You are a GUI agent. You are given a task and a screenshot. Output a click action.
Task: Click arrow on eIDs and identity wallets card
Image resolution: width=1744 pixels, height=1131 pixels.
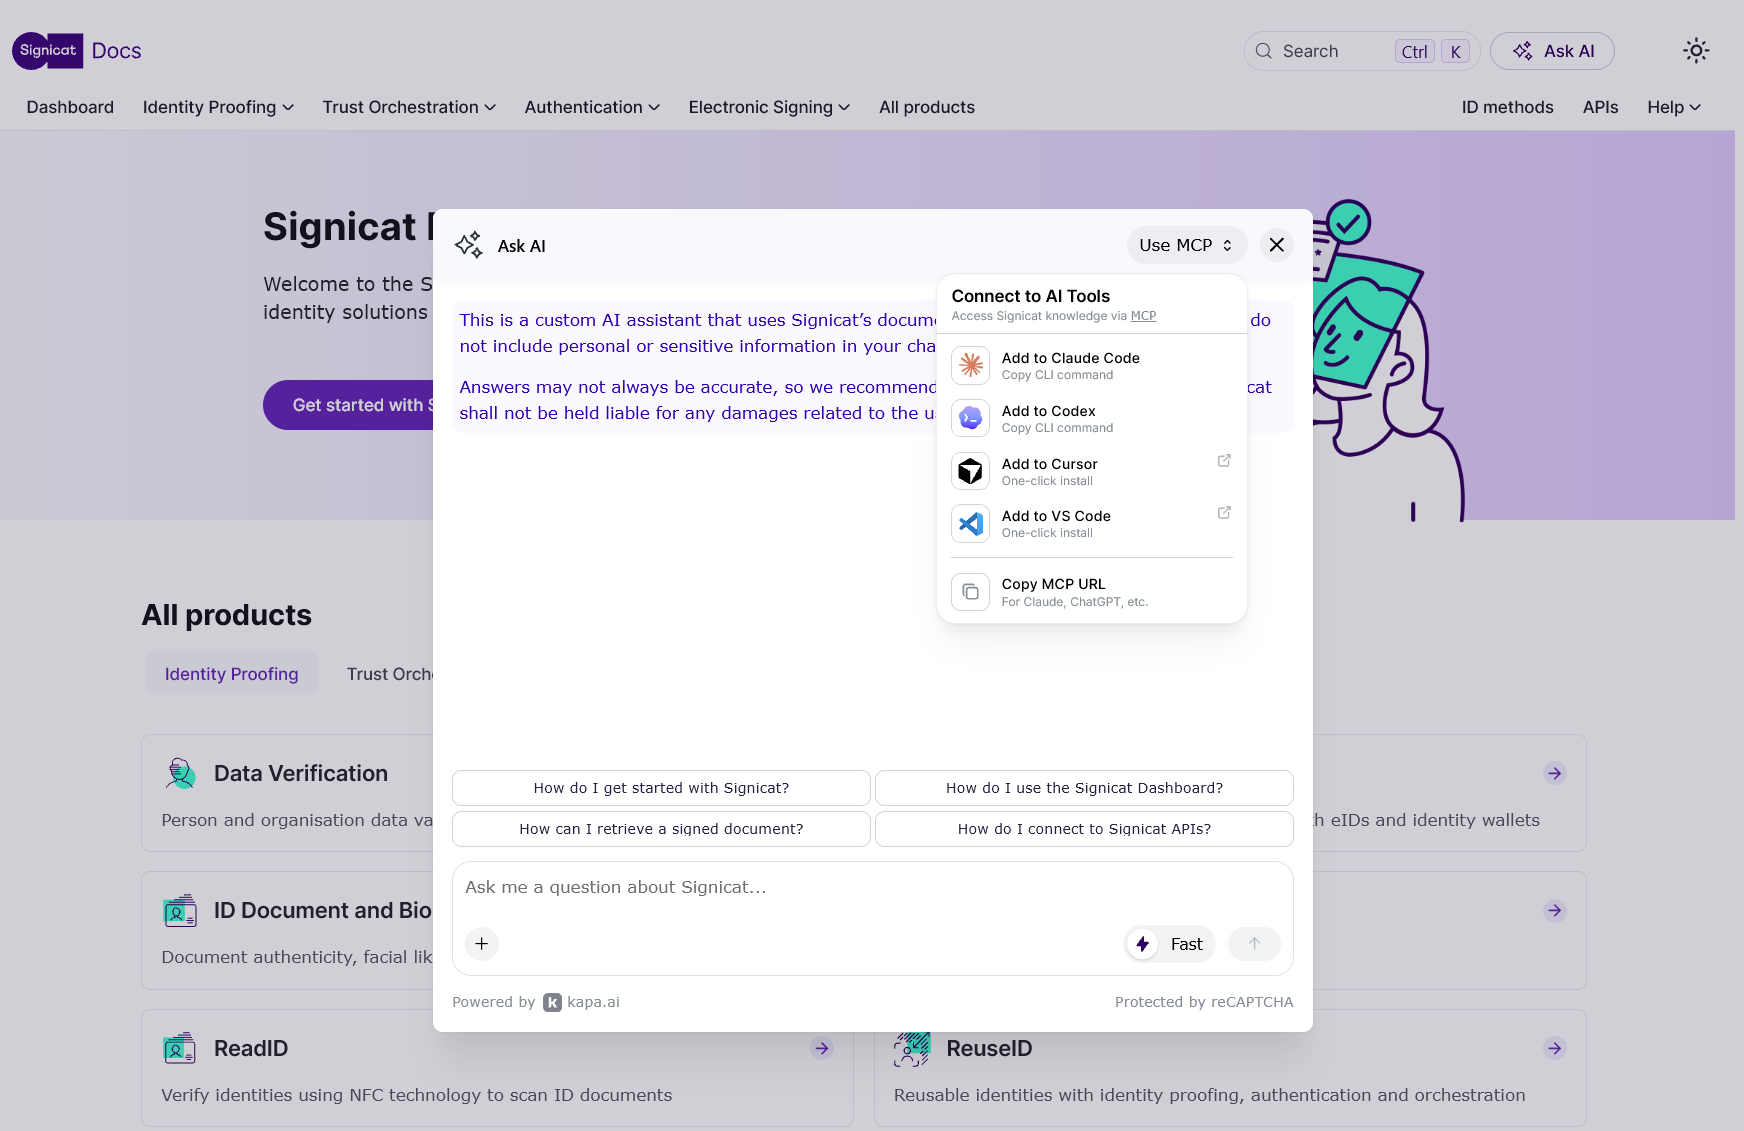pos(1554,773)
